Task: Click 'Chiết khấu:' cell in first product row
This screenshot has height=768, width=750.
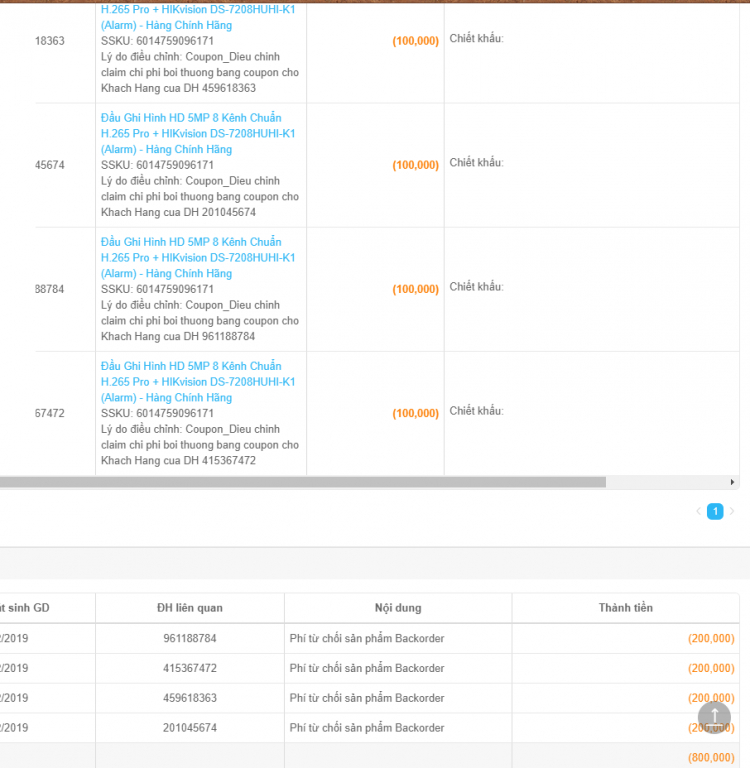Action: click(x=476, y=39)
